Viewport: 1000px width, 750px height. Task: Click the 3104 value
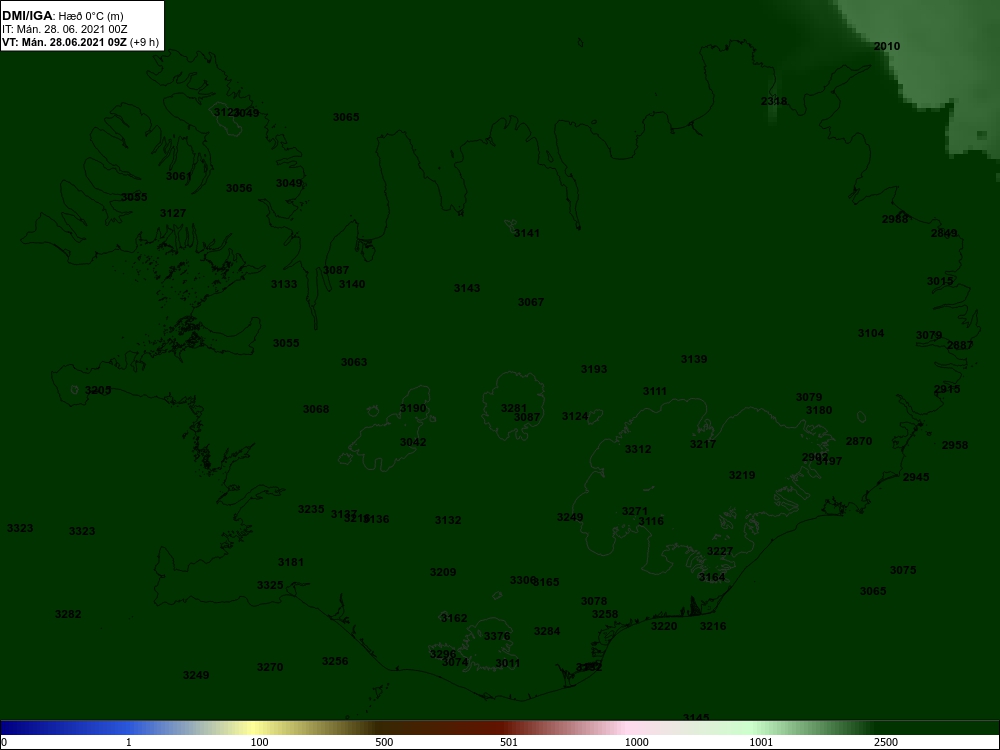(x=871, y=333)
